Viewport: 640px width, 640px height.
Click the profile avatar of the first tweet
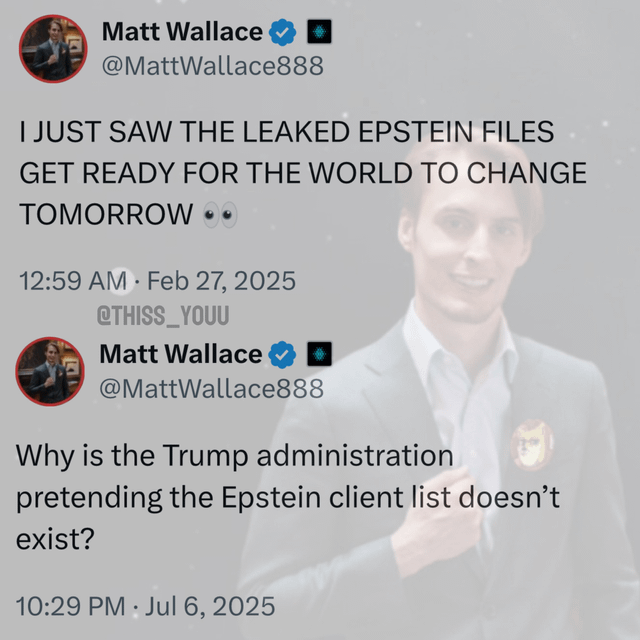pos(53,49)
